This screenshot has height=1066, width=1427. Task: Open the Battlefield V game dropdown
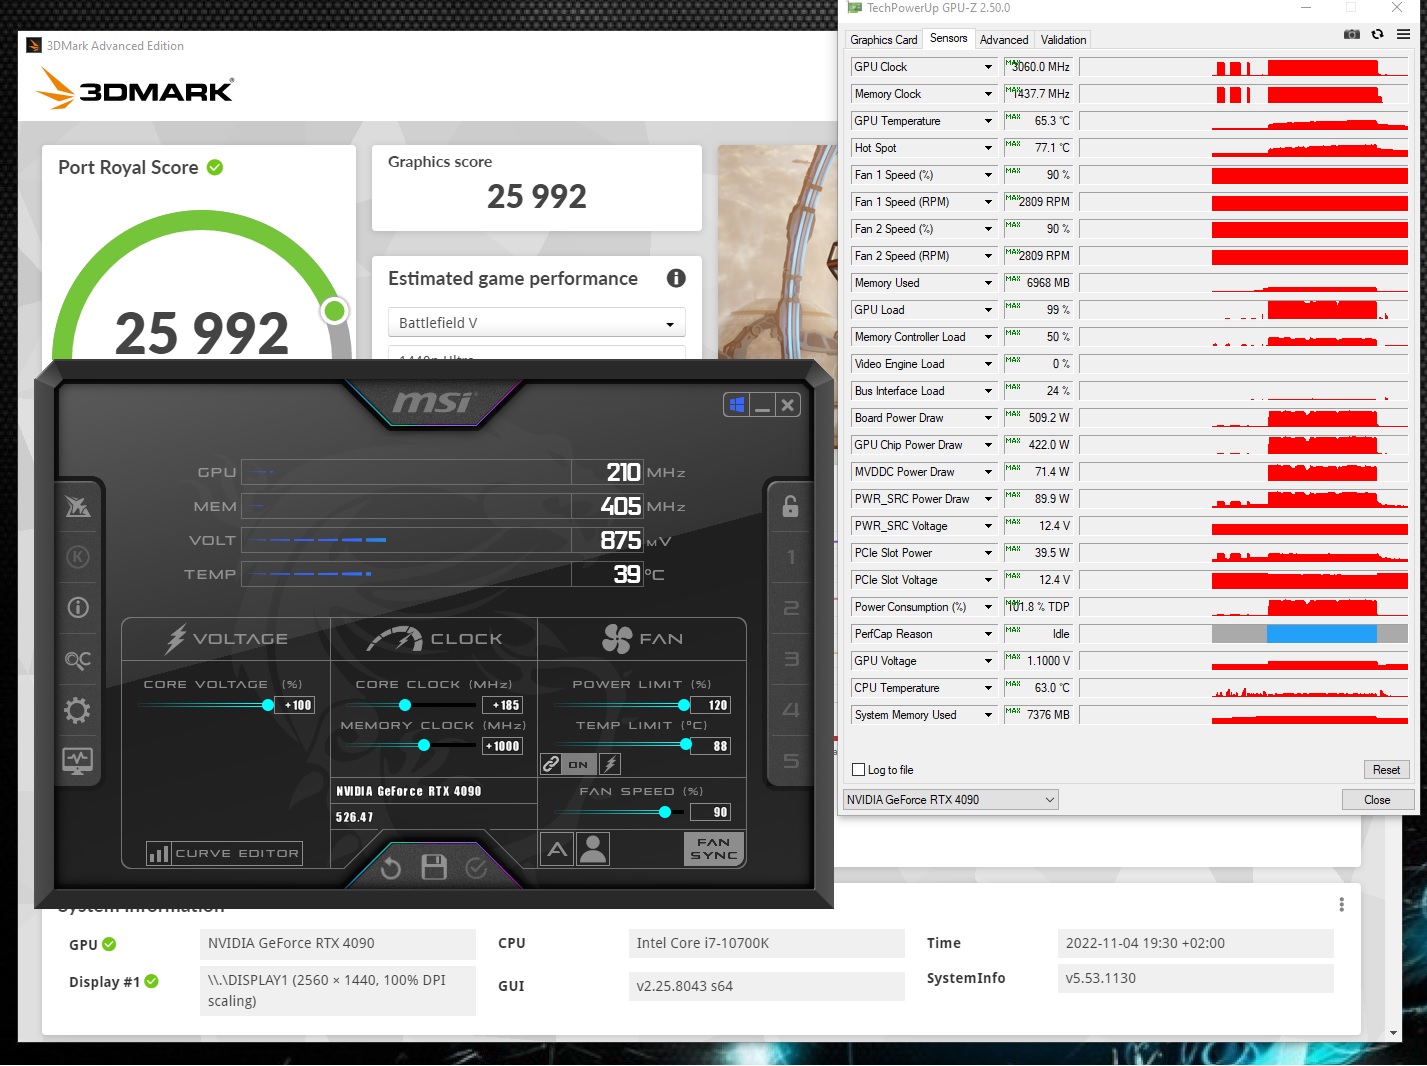(536, 323)
